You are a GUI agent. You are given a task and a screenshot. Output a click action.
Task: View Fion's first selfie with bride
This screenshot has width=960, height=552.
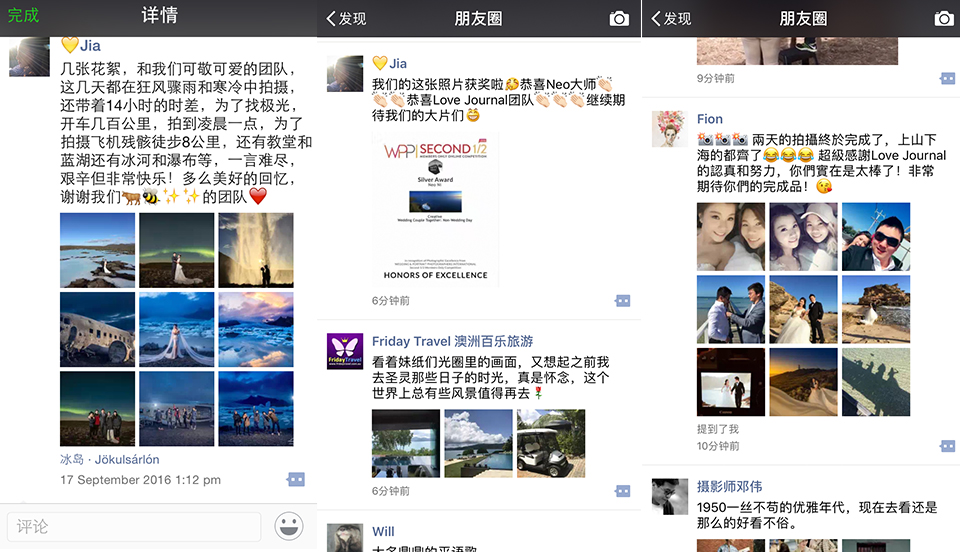point(731,237)
